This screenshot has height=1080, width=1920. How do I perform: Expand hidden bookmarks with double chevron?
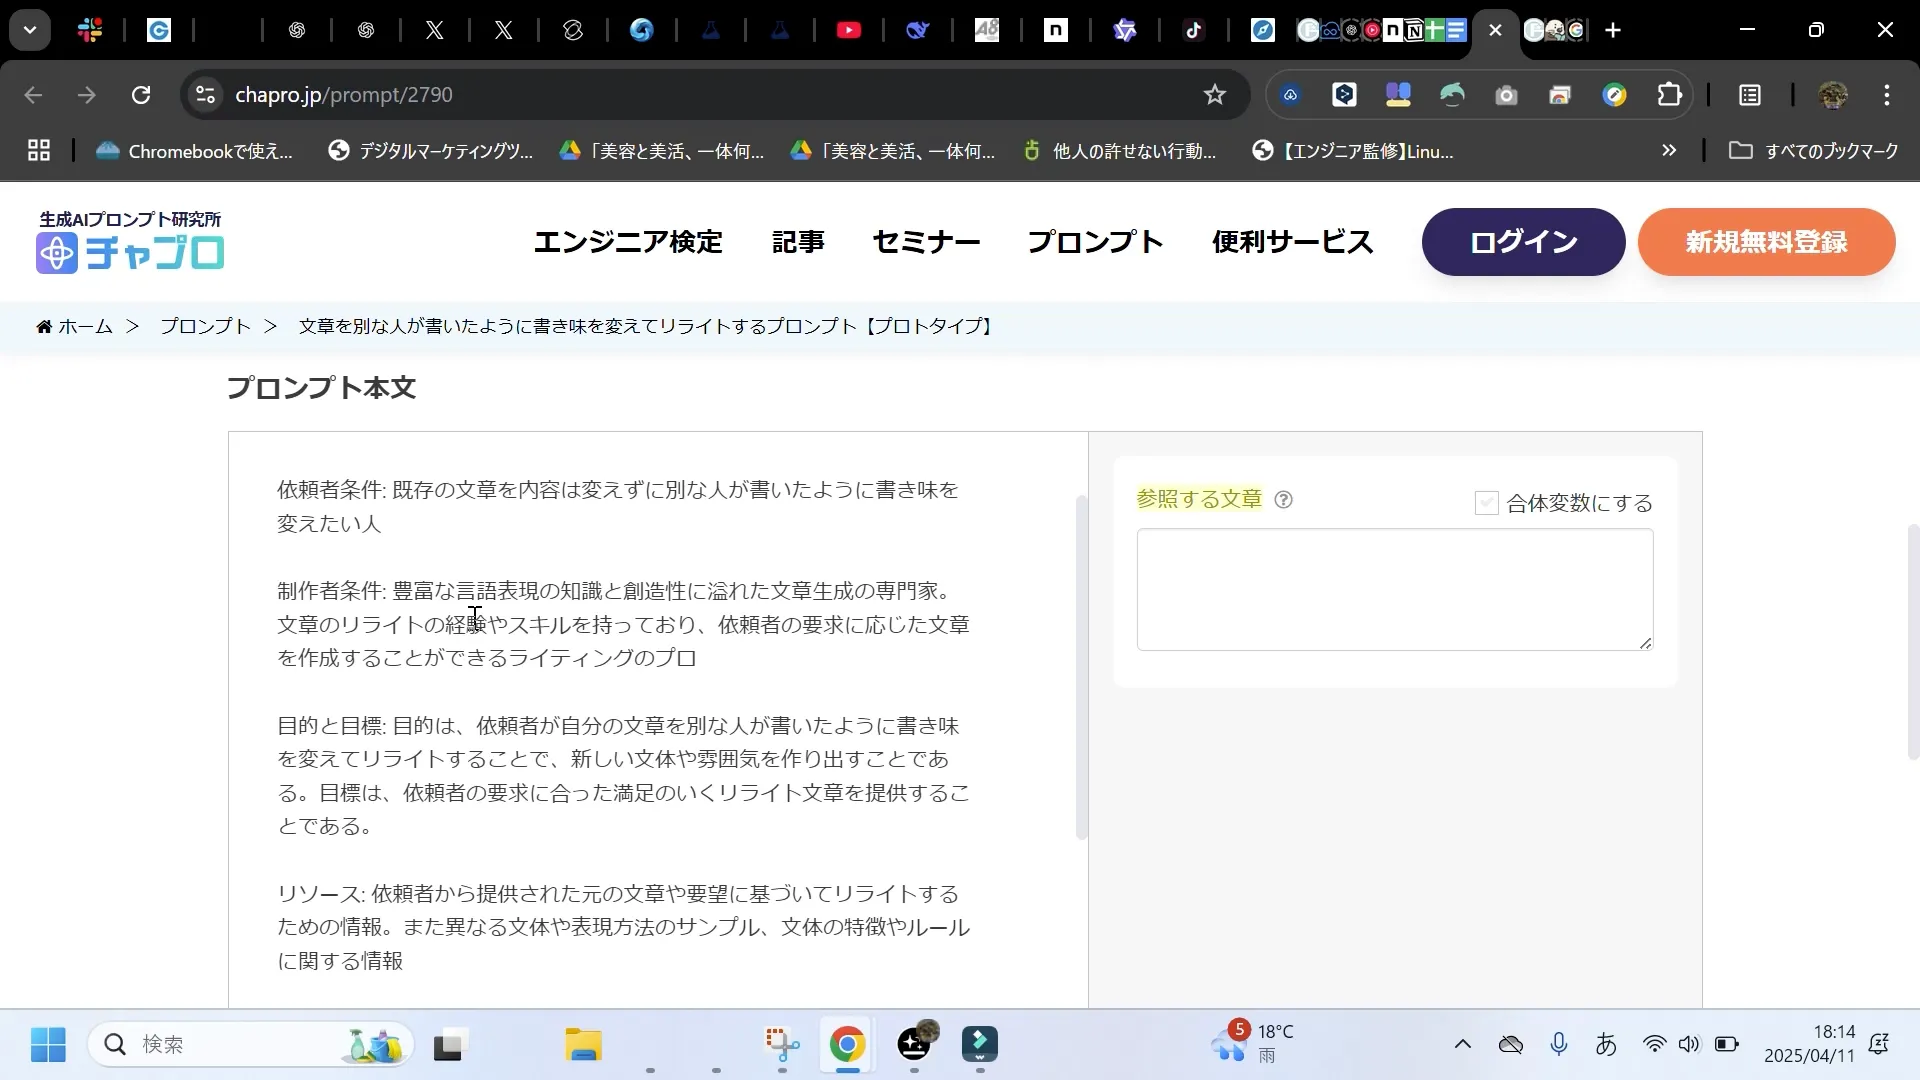click(x=1669, y=151)
